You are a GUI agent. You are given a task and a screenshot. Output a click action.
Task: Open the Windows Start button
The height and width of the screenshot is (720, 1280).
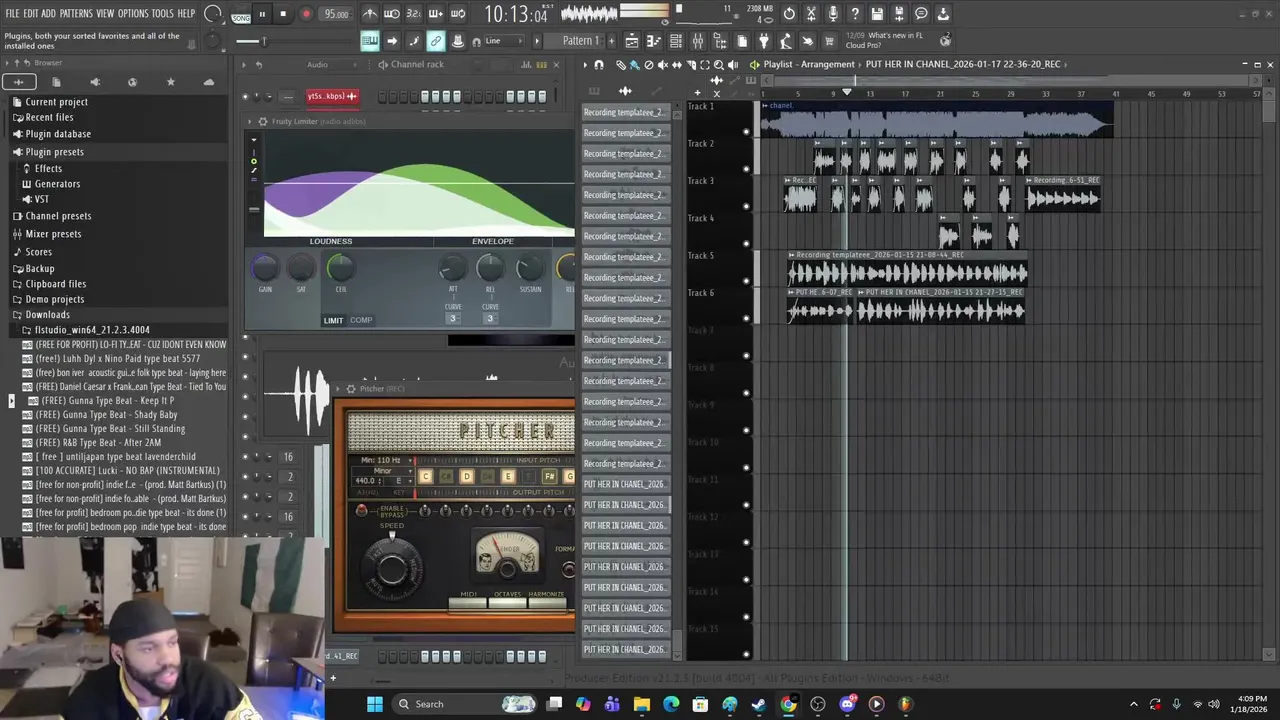point(374,704)
